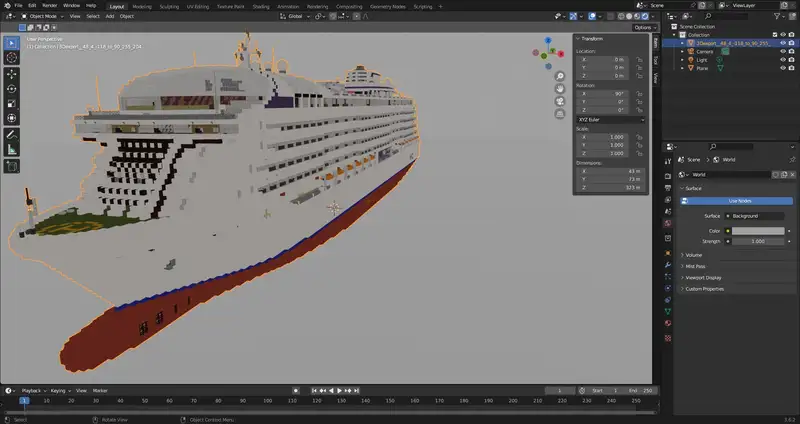The image size is (800, 424).
Task: Open the Render menu
Action: pyautogui.click(x=48, y=5)
